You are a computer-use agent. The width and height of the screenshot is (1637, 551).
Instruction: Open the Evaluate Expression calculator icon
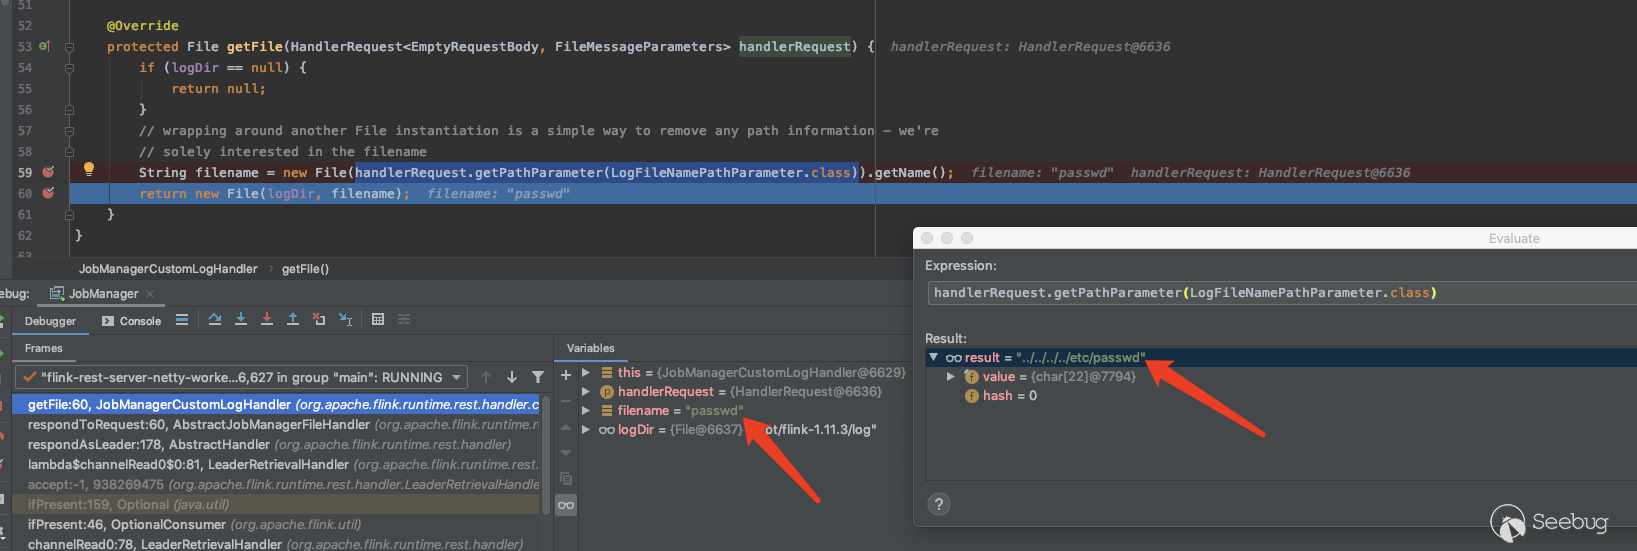[378, 320]
